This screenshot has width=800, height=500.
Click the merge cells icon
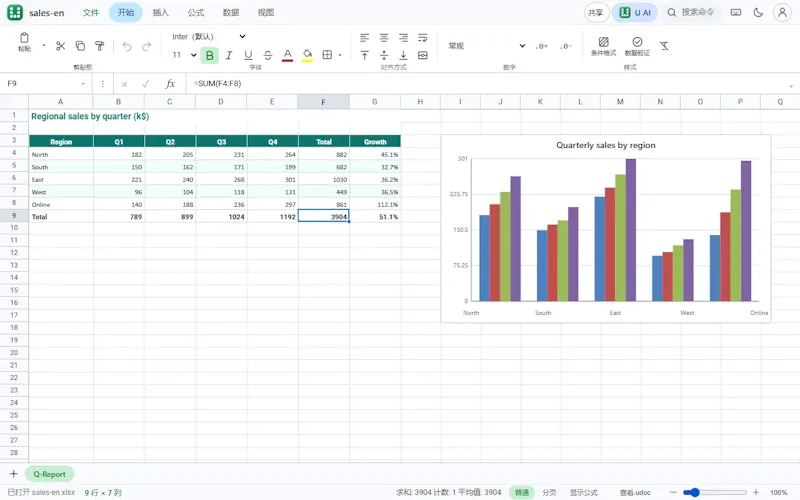pos(422,55)
